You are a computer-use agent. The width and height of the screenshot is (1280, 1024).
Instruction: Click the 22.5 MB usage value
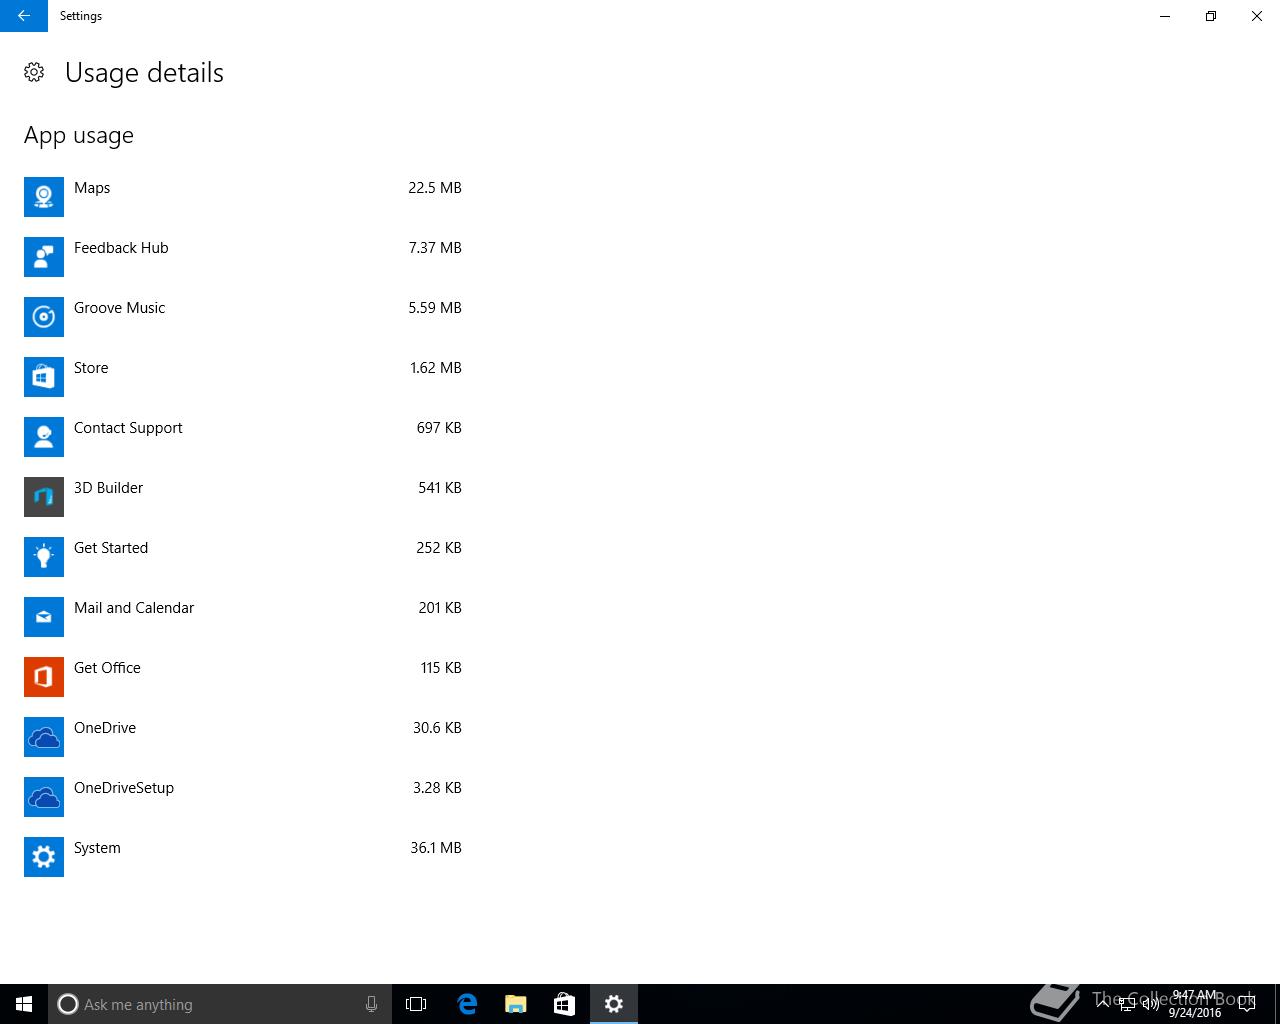click(435, 188)
